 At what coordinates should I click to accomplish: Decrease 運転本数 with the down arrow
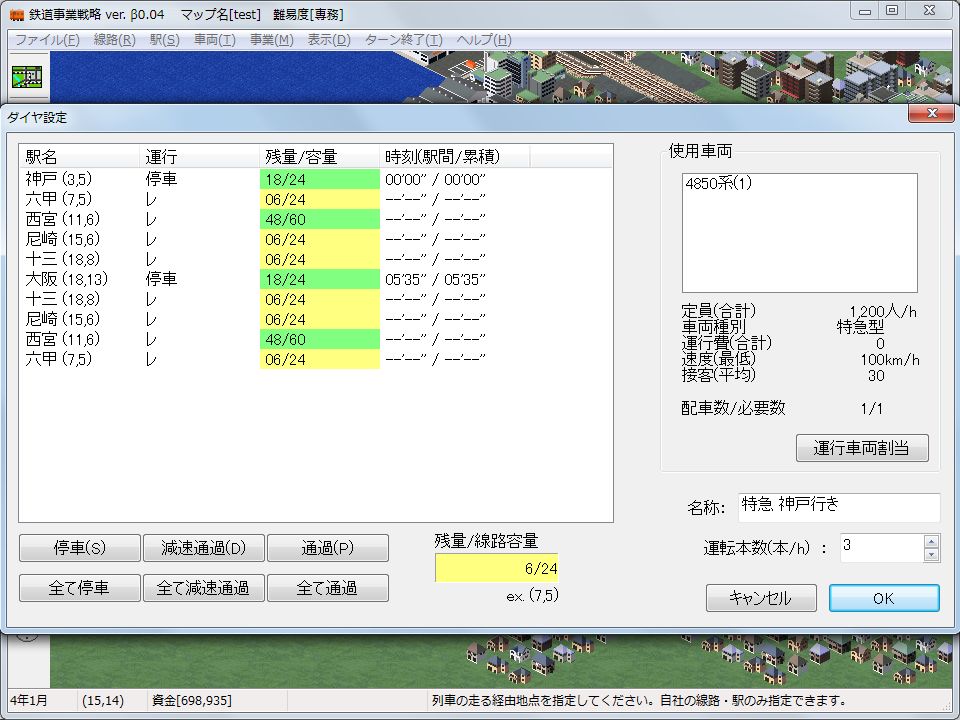pos(931,554)
